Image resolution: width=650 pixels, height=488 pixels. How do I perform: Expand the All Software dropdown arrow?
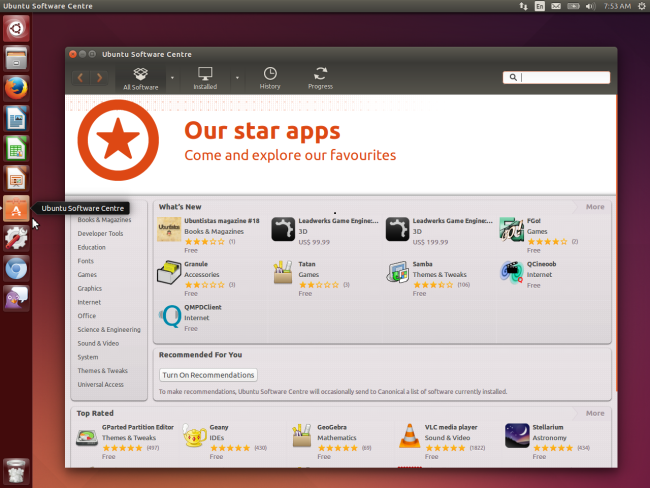click(172, 77)
